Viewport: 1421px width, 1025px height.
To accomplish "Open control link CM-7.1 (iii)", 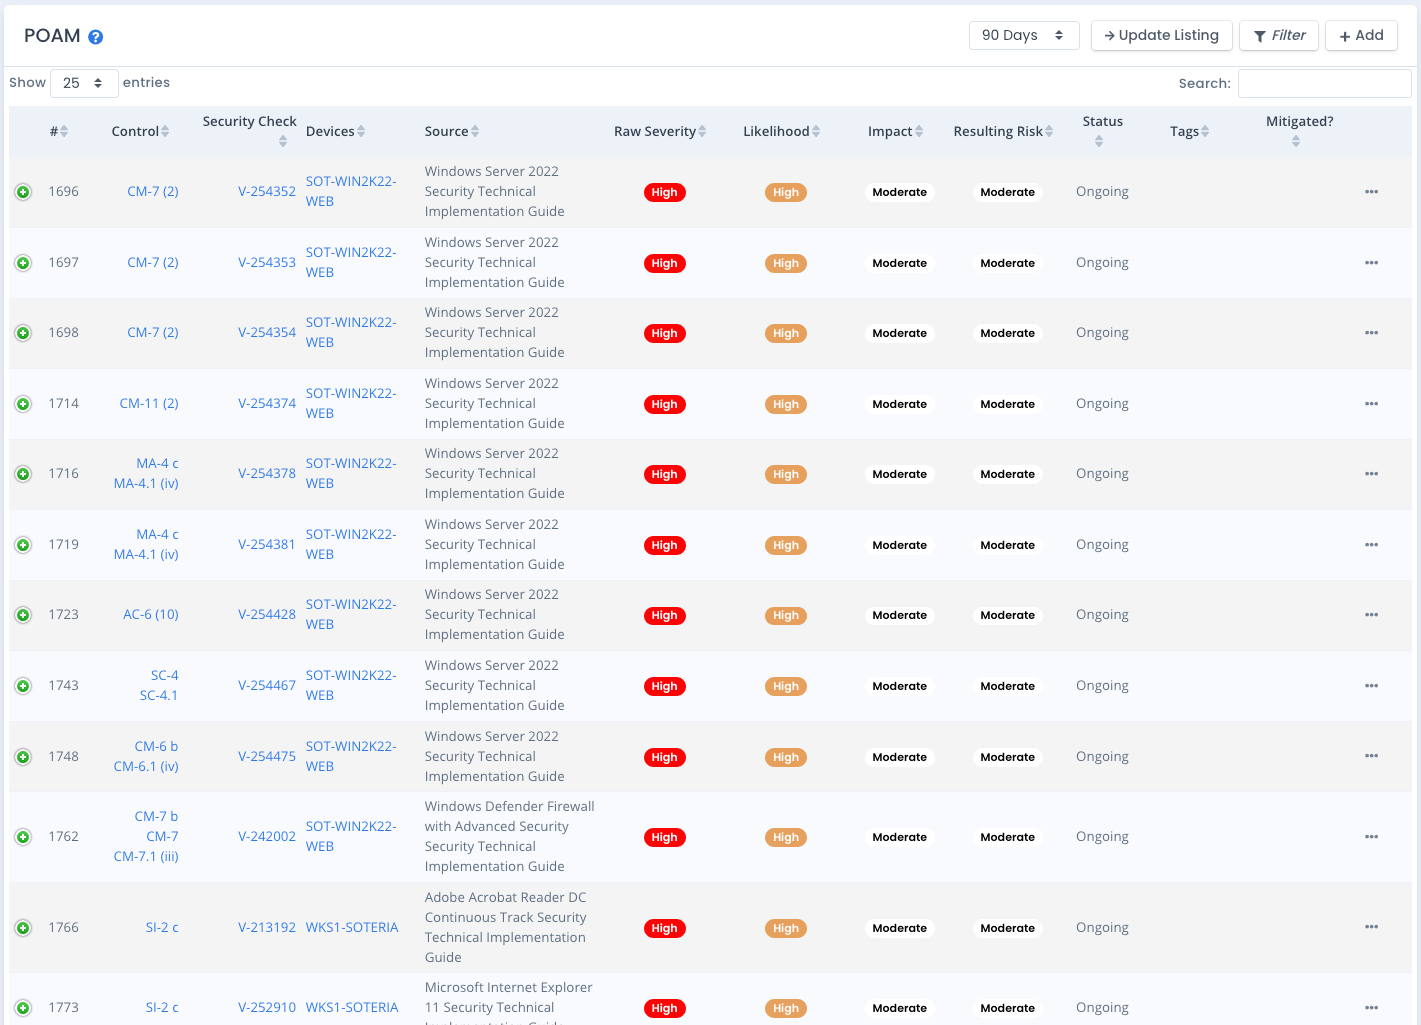I will 146,857.
